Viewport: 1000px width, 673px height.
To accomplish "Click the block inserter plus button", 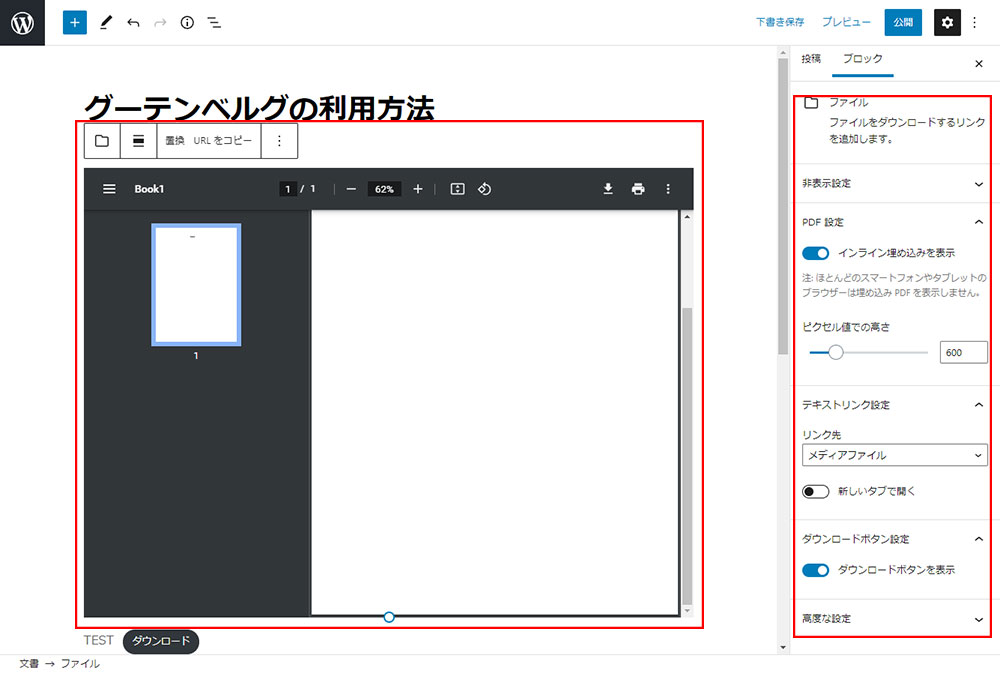I will 75,22.
